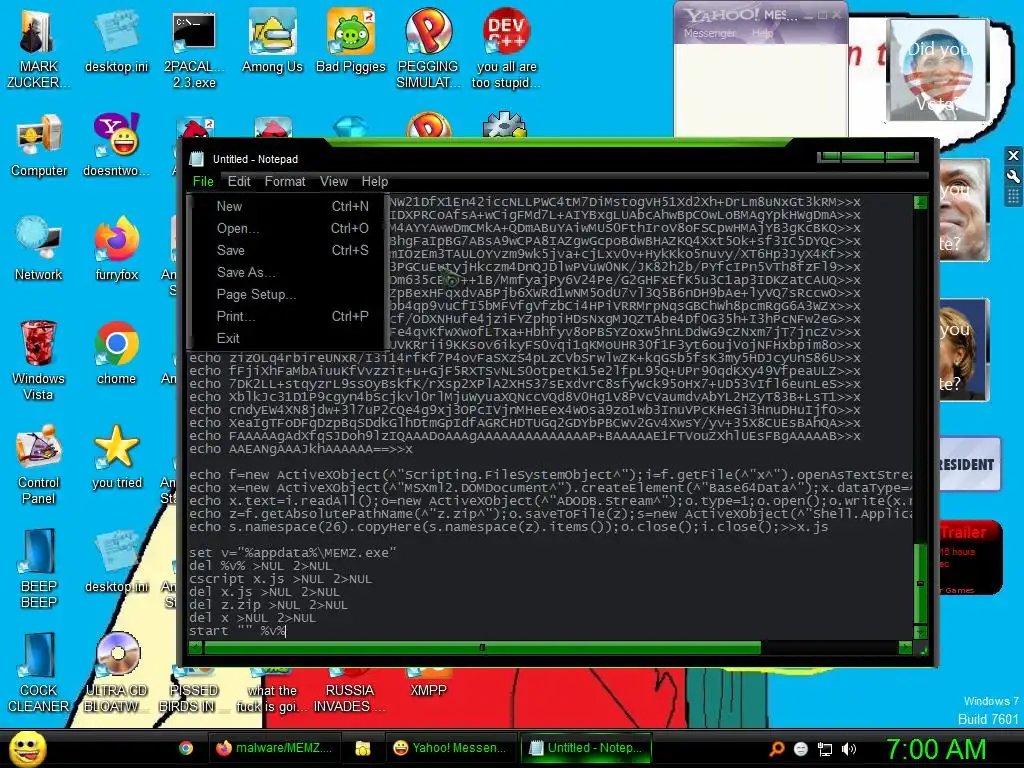Click the network tray icon
Viewport: 1024px width, 768px height.
coord(825,749)
